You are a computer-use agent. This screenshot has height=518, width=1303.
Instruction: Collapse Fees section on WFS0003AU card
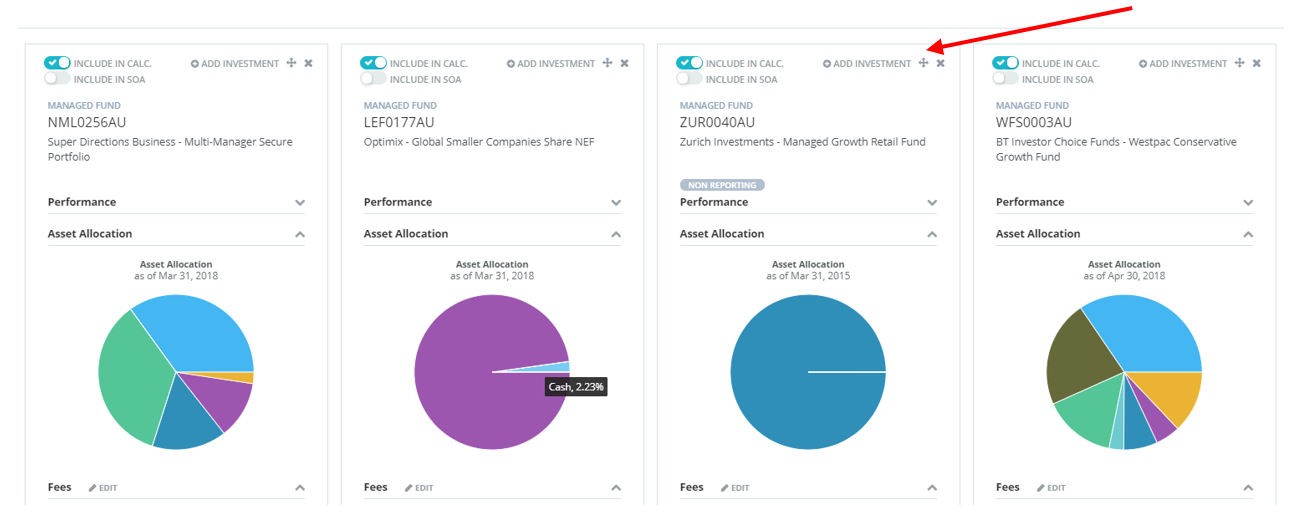1247,488
